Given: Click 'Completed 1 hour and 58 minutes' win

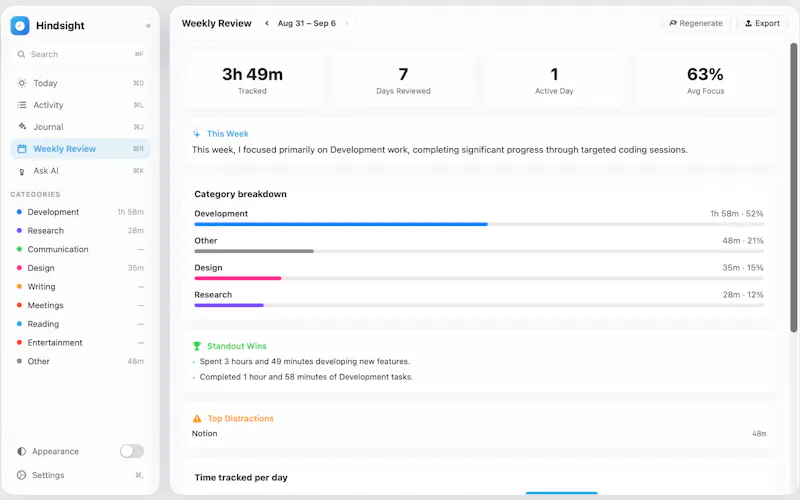Looking at the screenshot, I should point(307,377).
